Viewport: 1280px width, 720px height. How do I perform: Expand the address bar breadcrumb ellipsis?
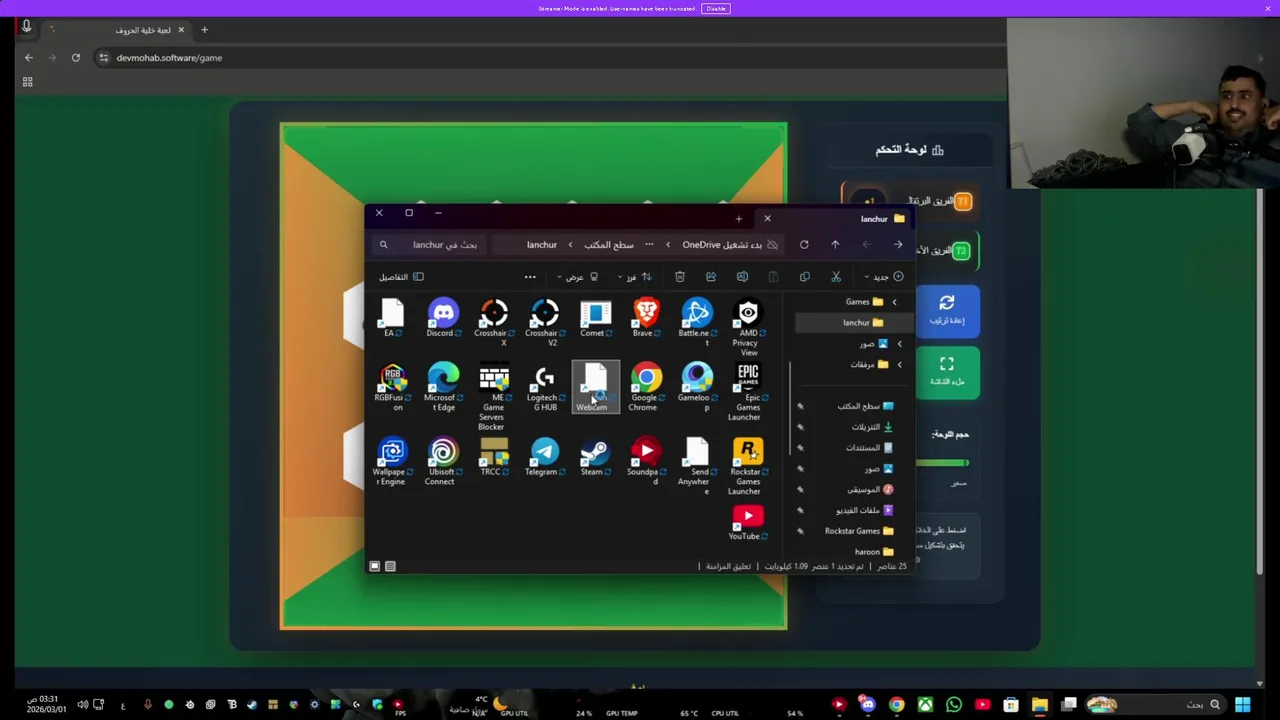click(649, 245)
